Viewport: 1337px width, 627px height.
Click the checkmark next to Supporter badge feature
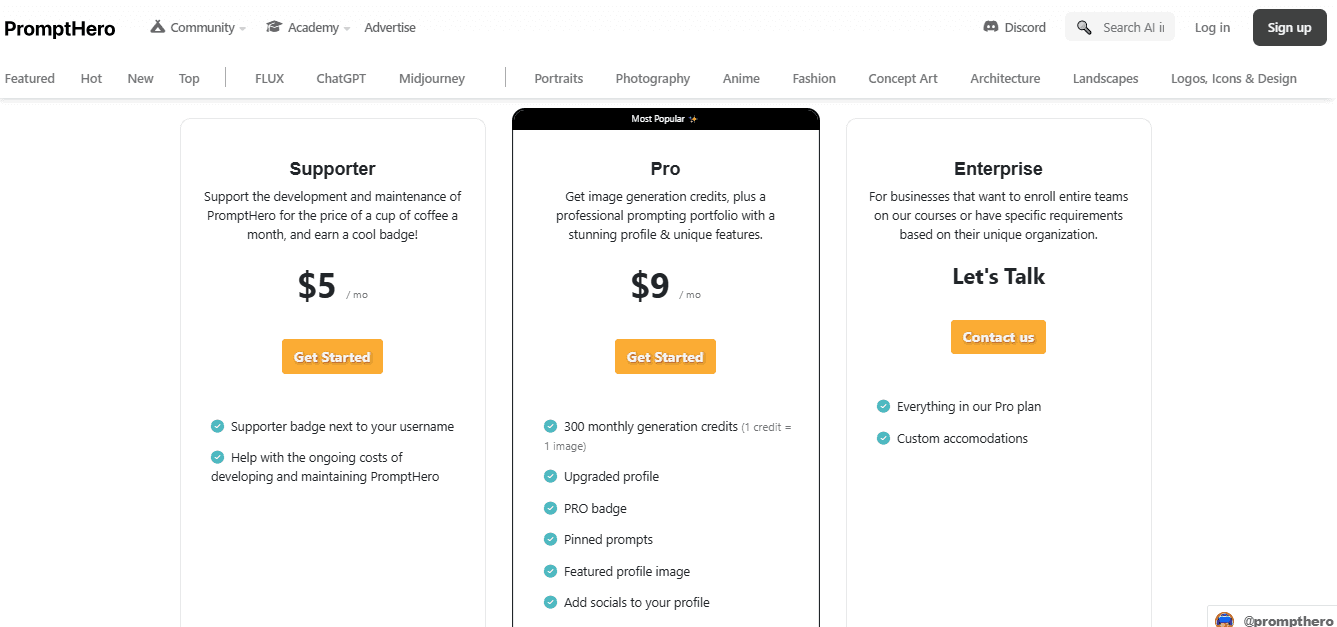point(217,426)
